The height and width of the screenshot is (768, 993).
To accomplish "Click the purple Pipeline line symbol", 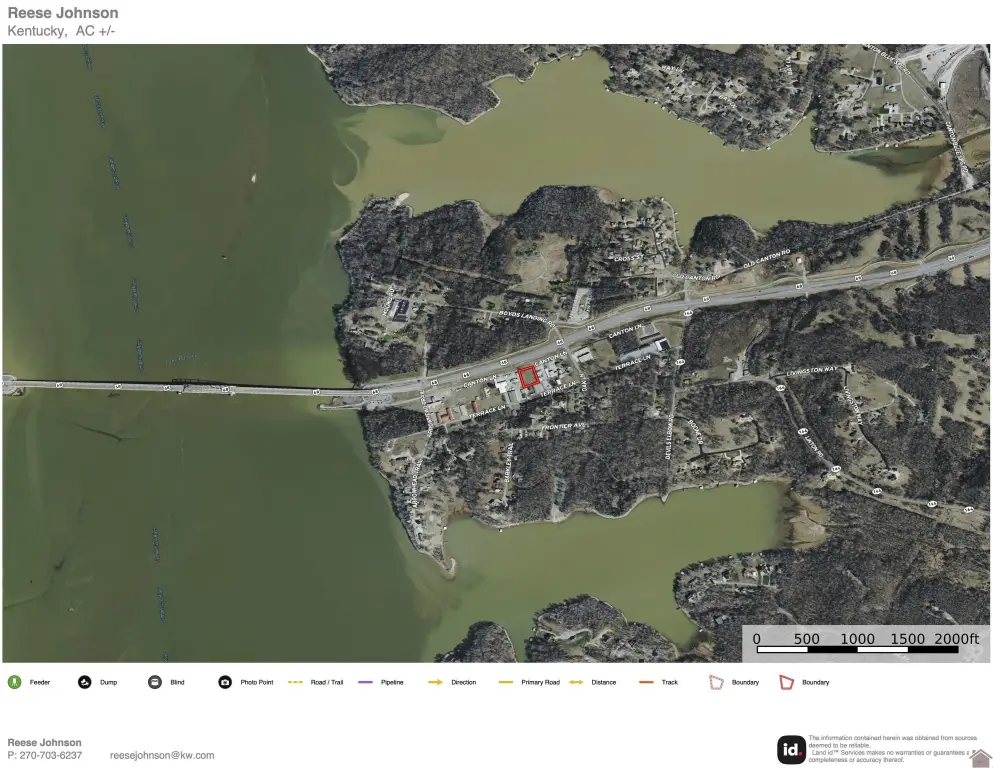I will pos(365,682).
